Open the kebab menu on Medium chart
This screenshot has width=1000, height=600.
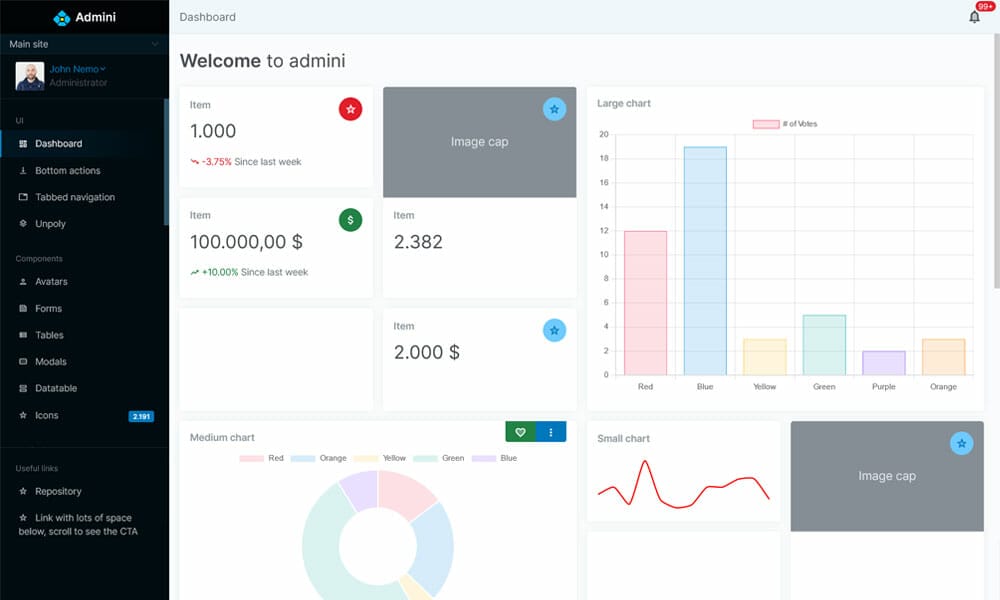551,432
